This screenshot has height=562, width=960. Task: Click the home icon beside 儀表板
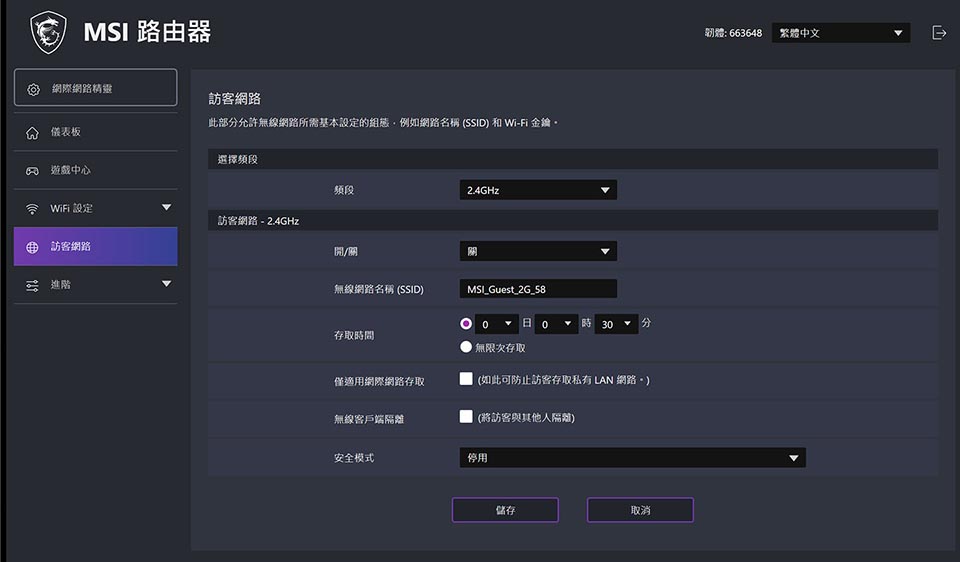click(32, 132)
